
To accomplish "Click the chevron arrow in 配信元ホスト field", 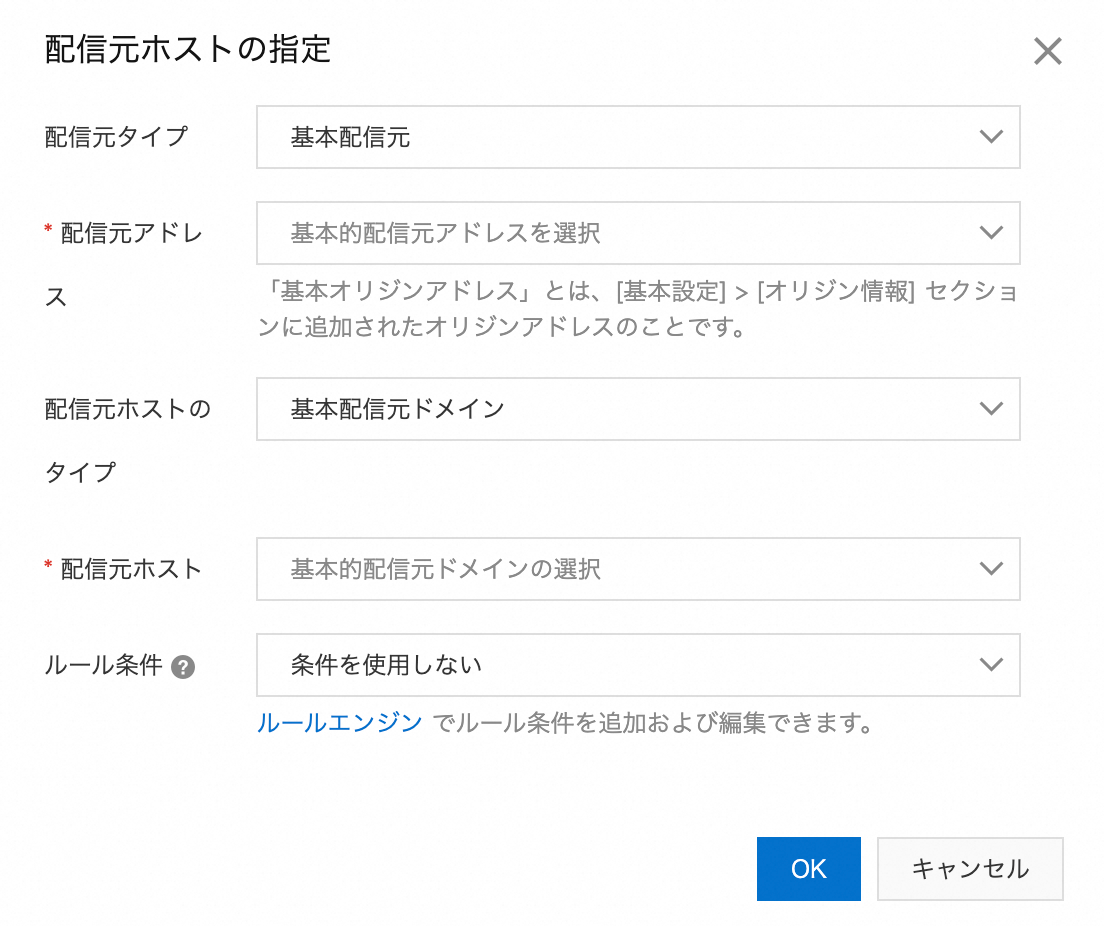I will pos(990,569).
